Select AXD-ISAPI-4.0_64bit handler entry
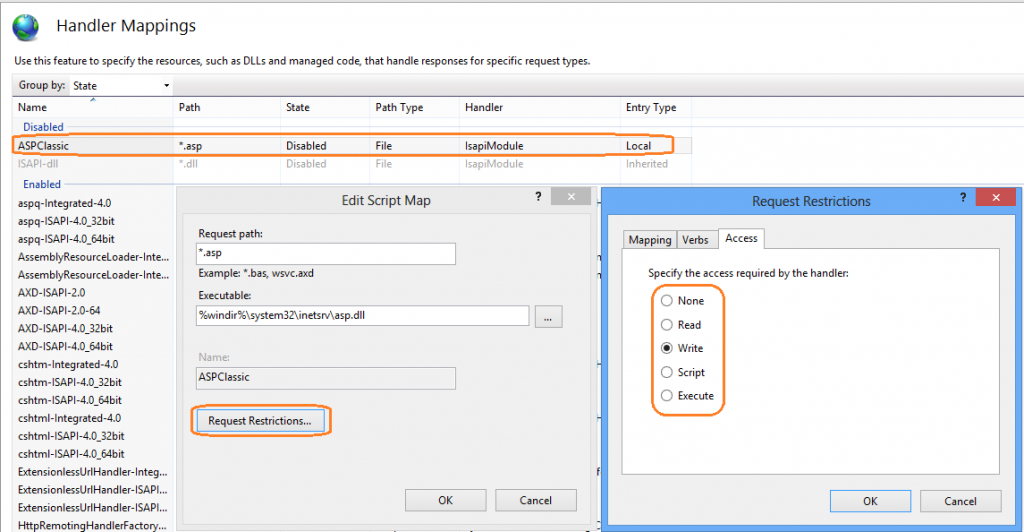 (x=65, y=347)
